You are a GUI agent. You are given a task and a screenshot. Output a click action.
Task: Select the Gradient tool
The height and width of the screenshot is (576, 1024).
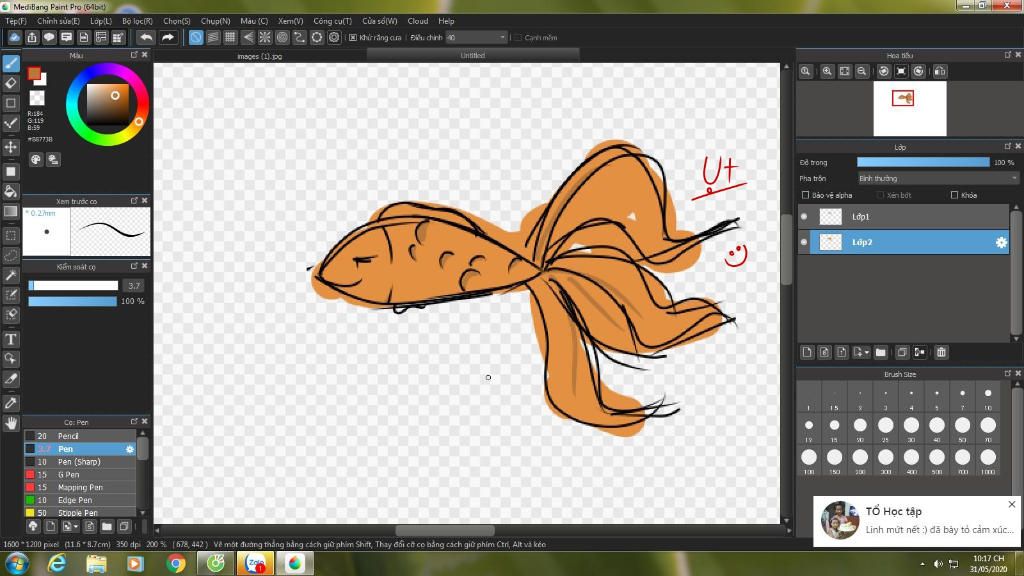11,212
